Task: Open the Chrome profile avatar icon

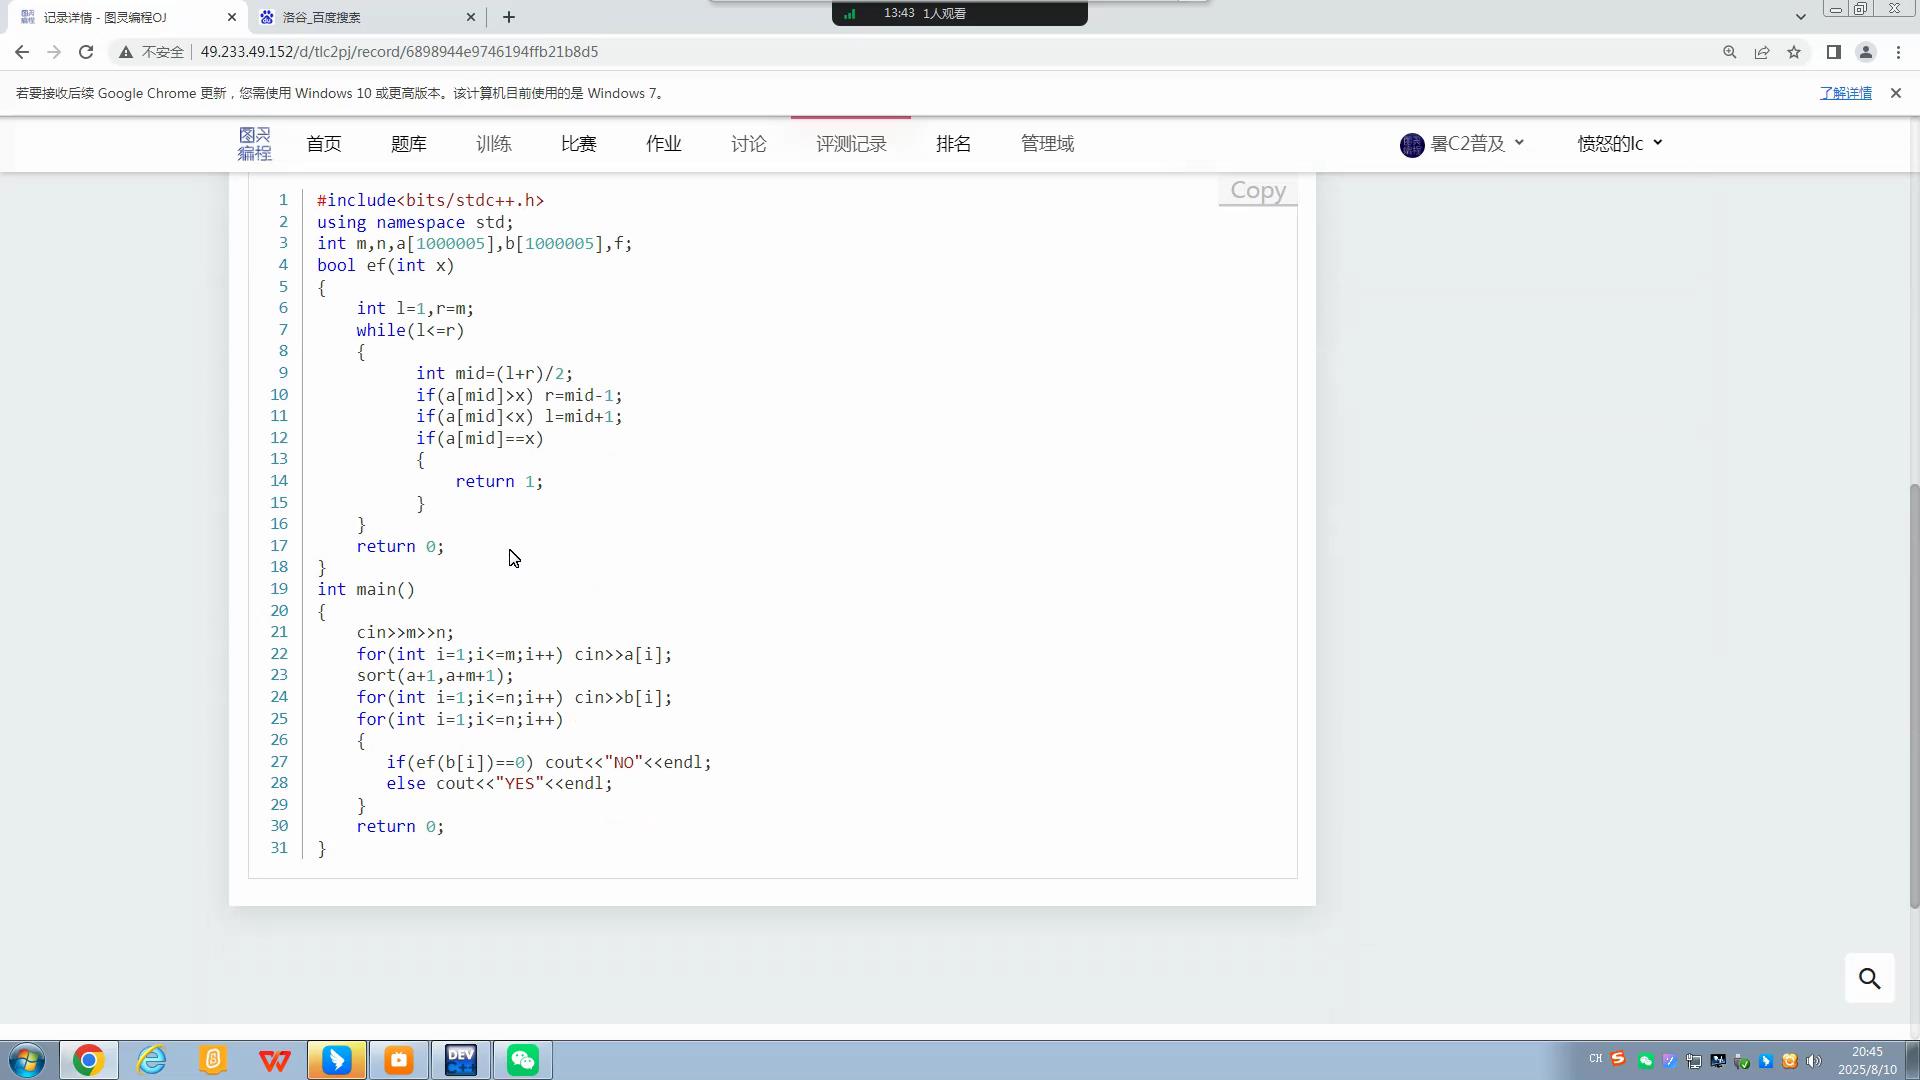Action: pyautogui.click(x=1865, y=52)
